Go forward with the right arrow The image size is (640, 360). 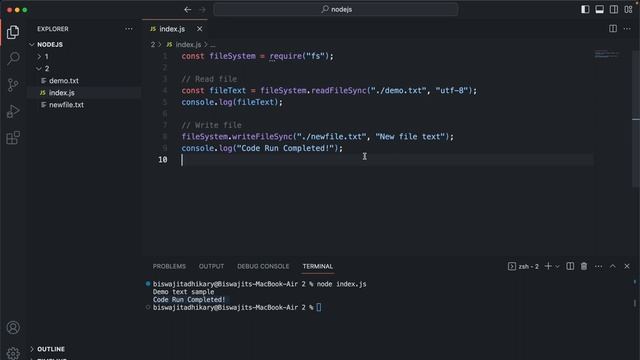[x=202, y=9]
